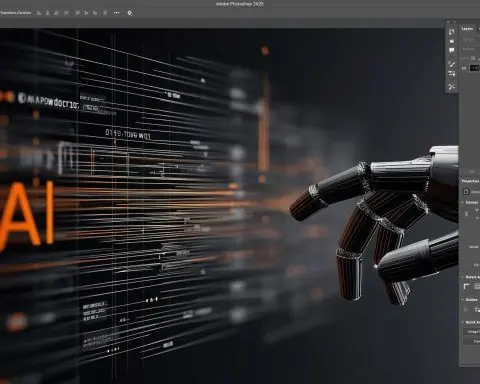This screenshot has height=384, width=480.
Task: Open the History panel icon in strip
Action: tap(452, 32)
